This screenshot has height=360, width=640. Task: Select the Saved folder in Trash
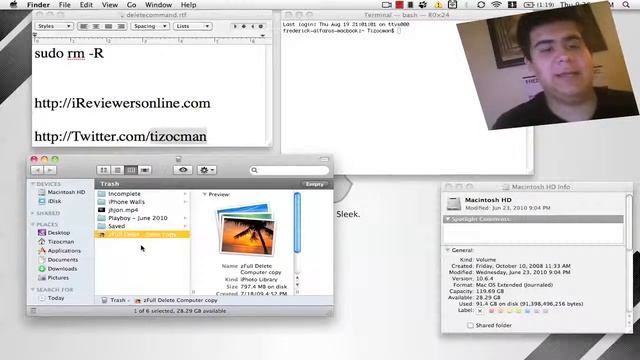point(142,226)
